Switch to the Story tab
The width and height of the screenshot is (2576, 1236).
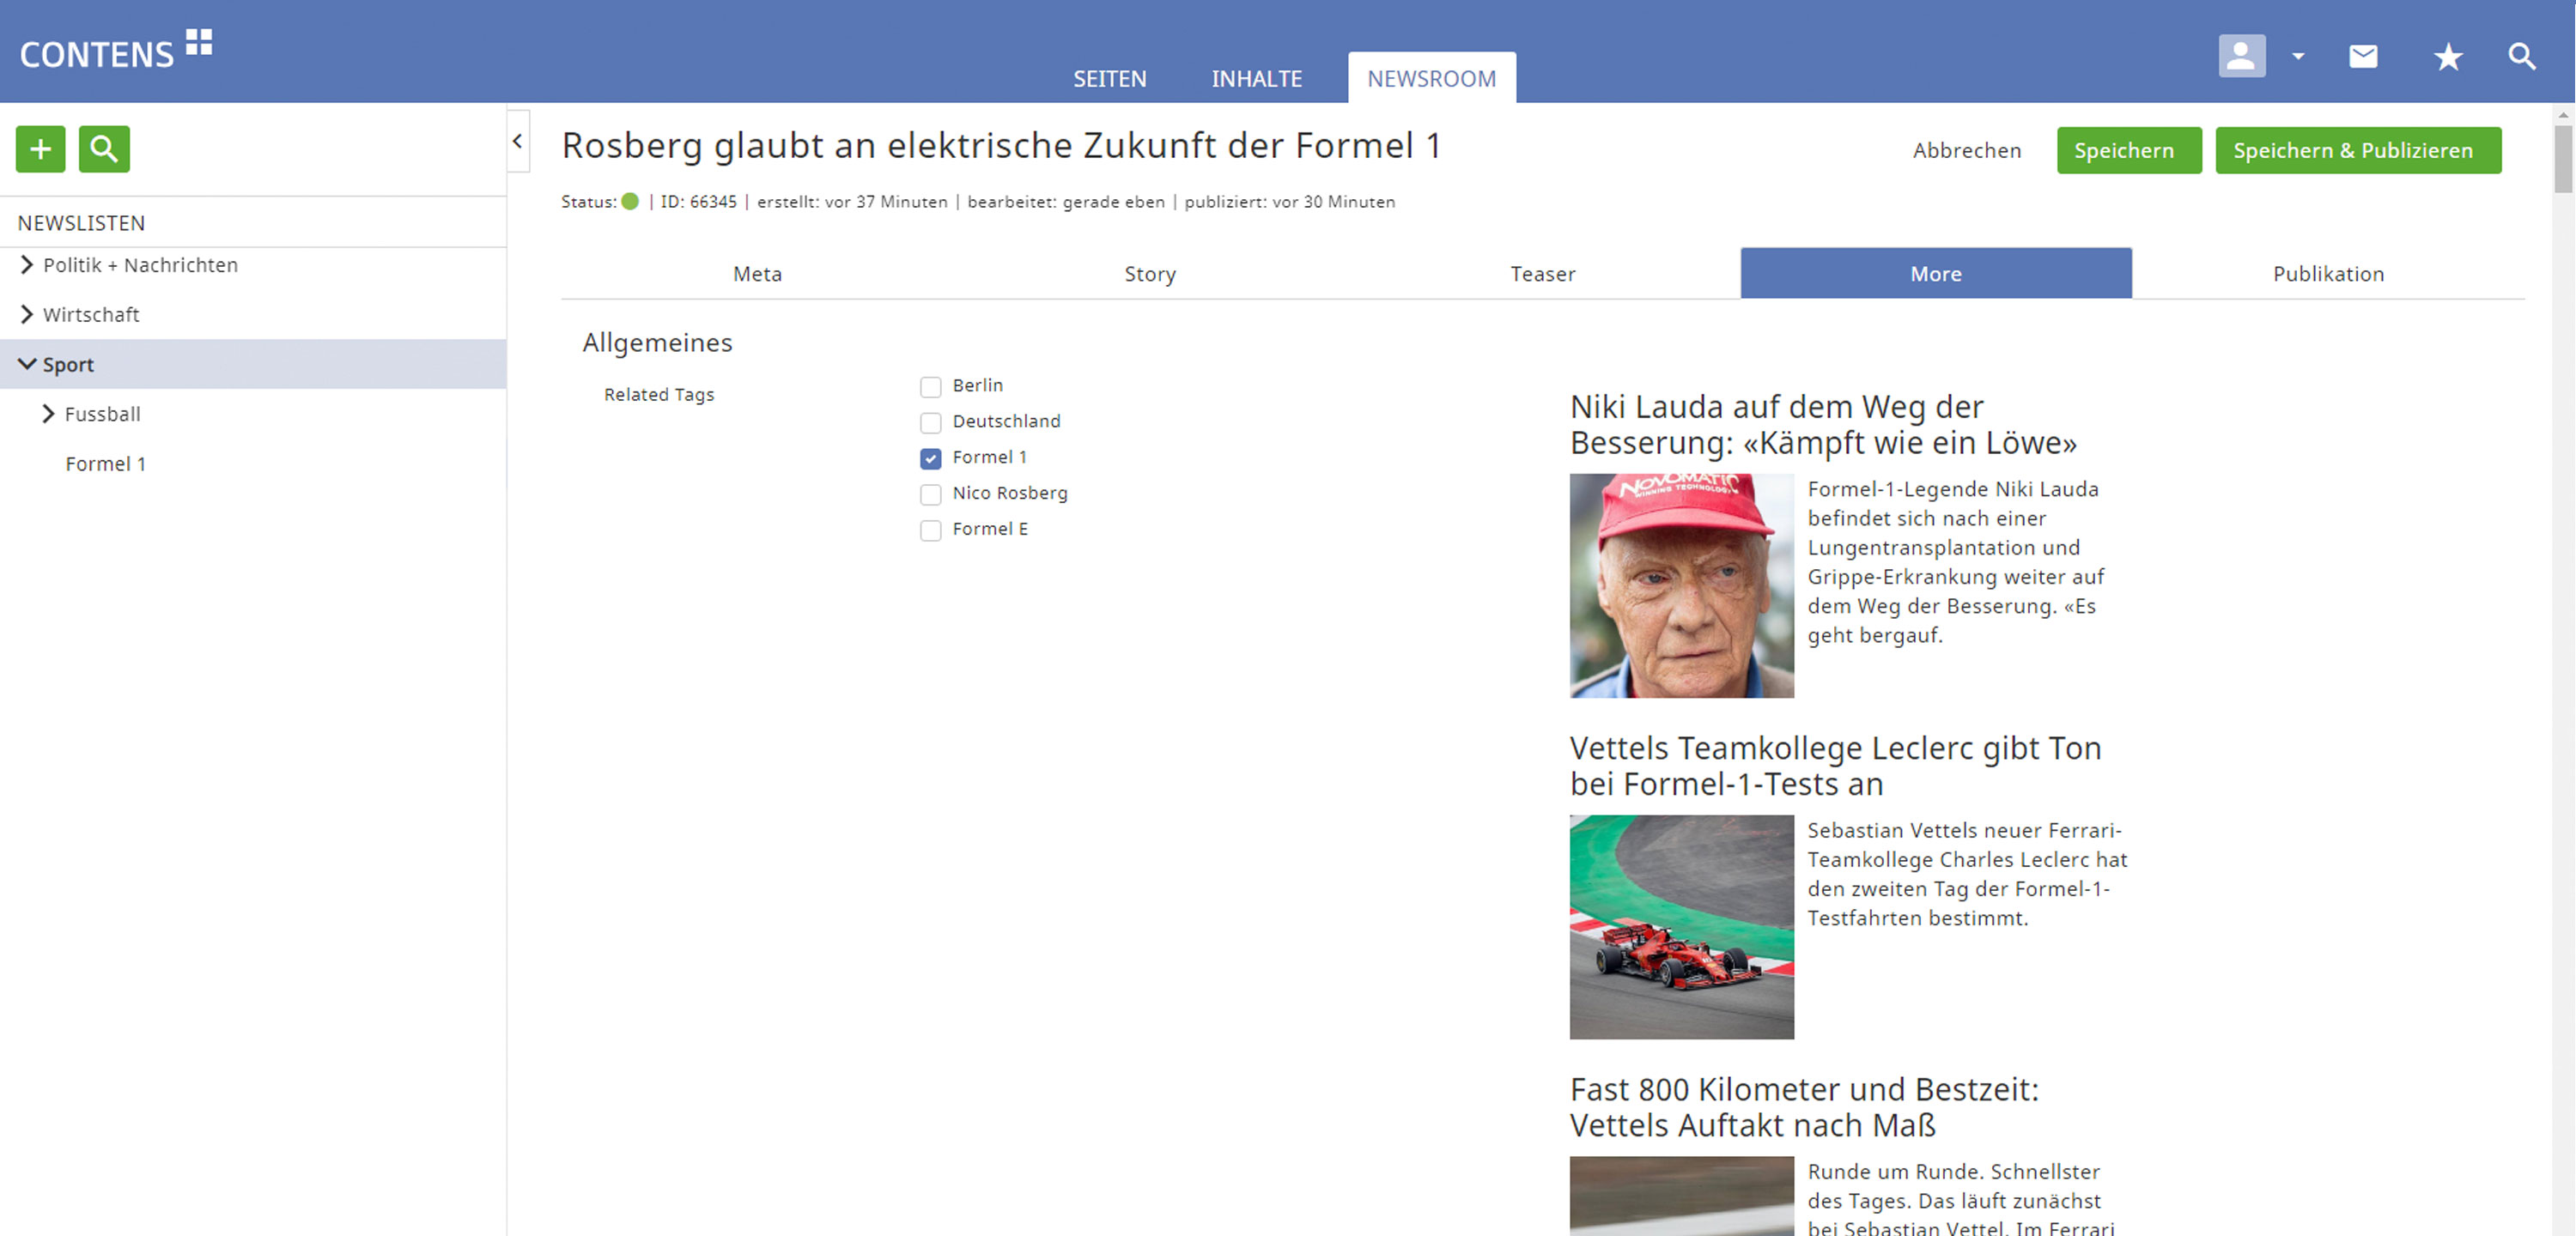point(1149,274)
